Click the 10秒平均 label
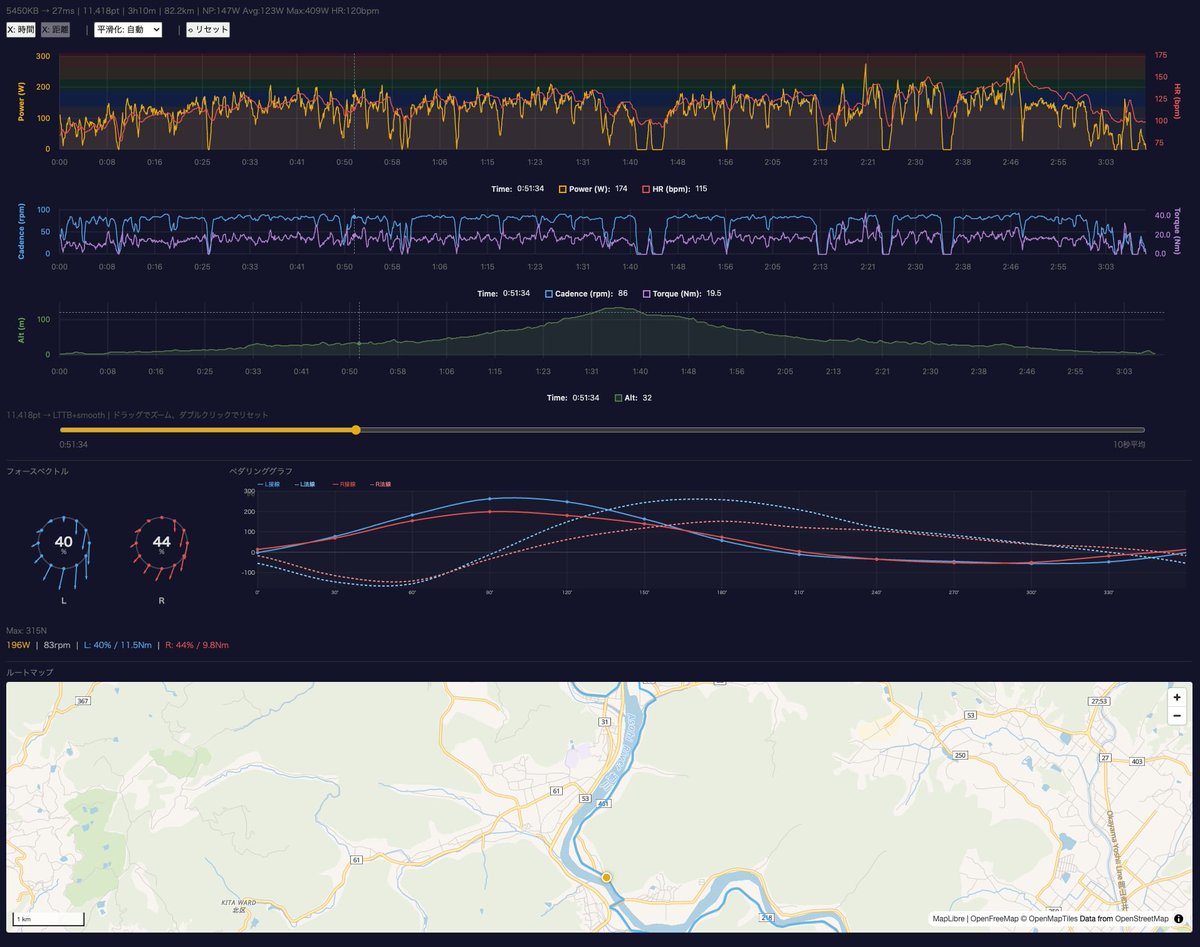 click(1129, 444)
